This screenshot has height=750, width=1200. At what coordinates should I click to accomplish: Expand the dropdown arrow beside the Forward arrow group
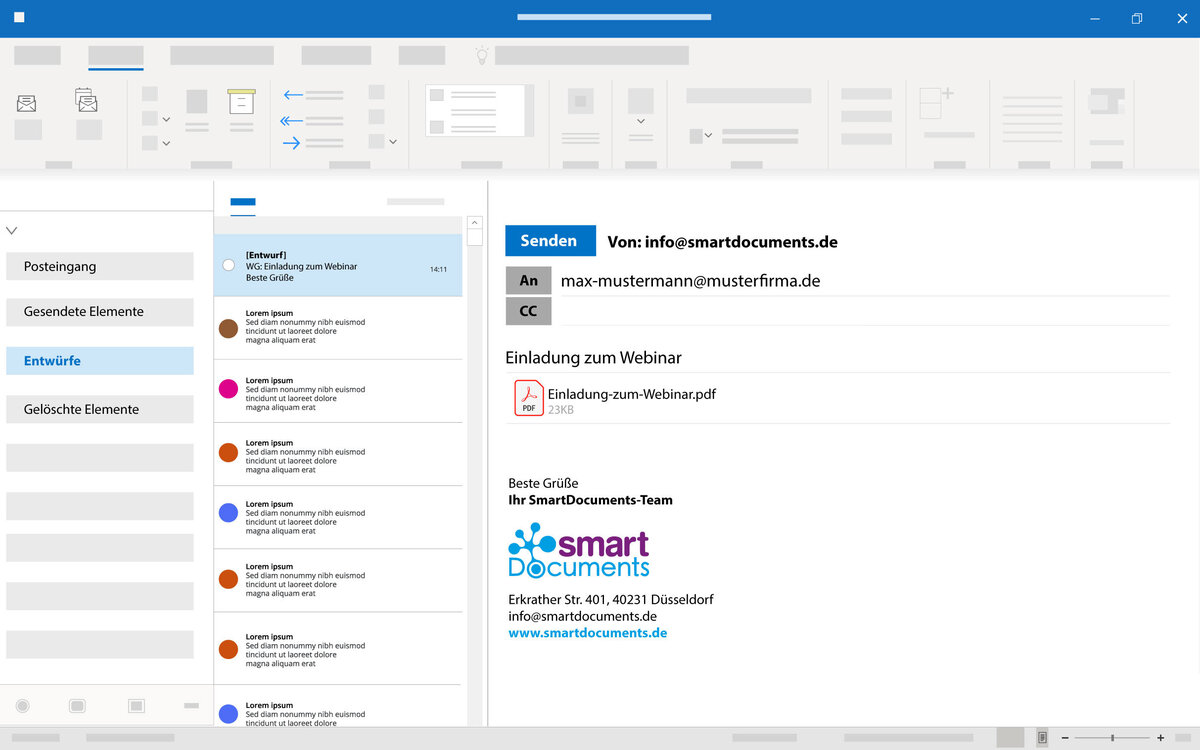pyautogui.click(x=393, y=142)
